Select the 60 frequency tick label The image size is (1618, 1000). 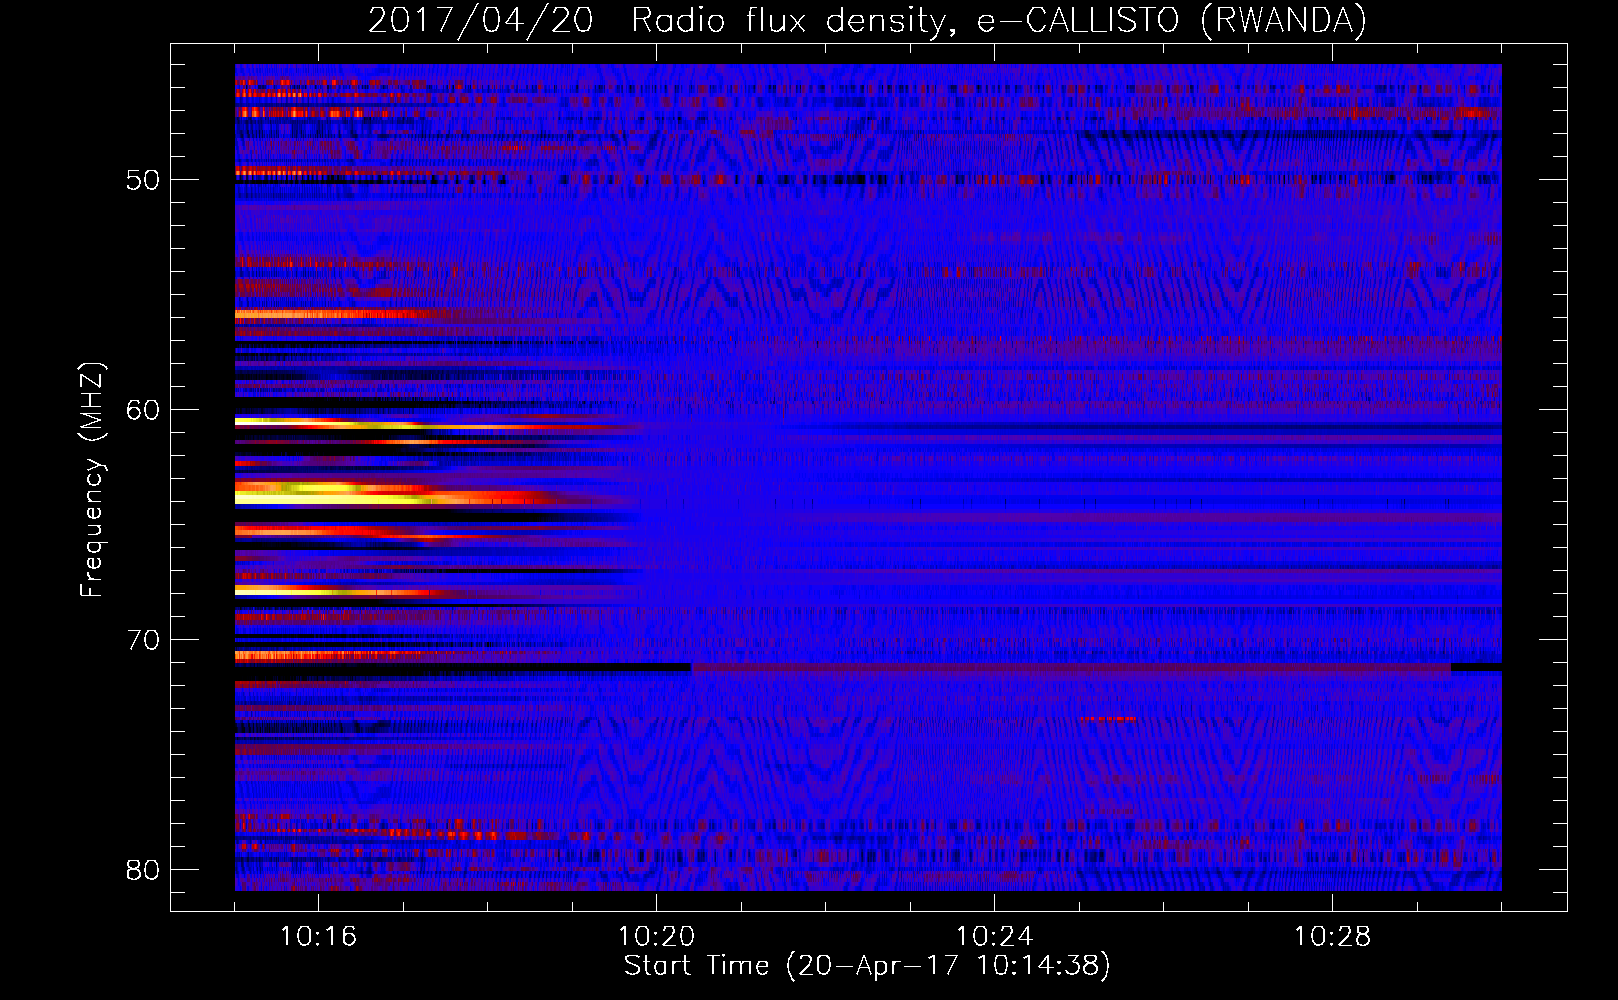[143, 410]
